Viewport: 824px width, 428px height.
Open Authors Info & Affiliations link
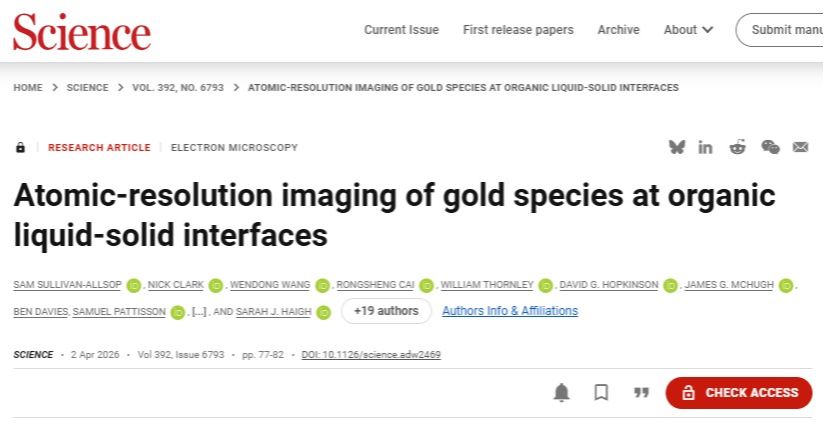point(510,311)
